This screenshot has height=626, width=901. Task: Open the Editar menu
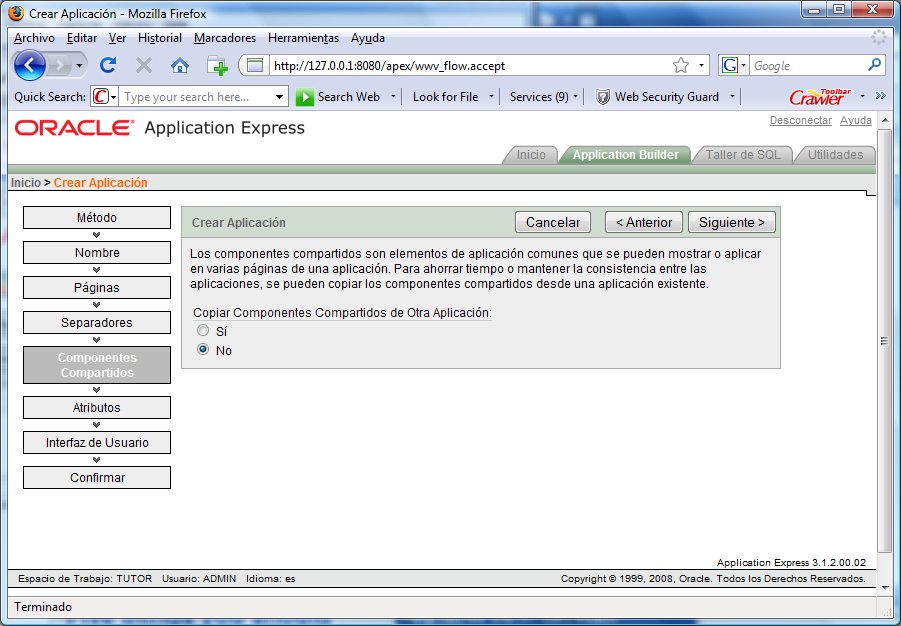pos(82,38)
